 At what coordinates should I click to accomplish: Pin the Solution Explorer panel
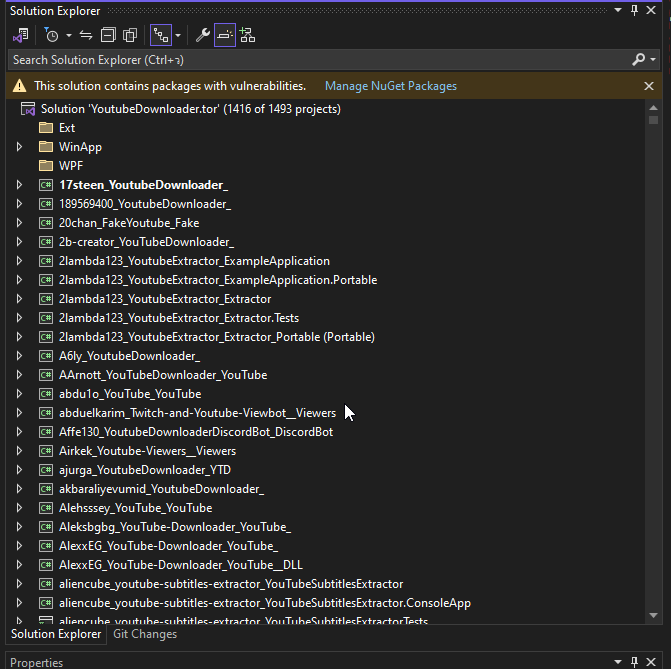coord(634,10)
